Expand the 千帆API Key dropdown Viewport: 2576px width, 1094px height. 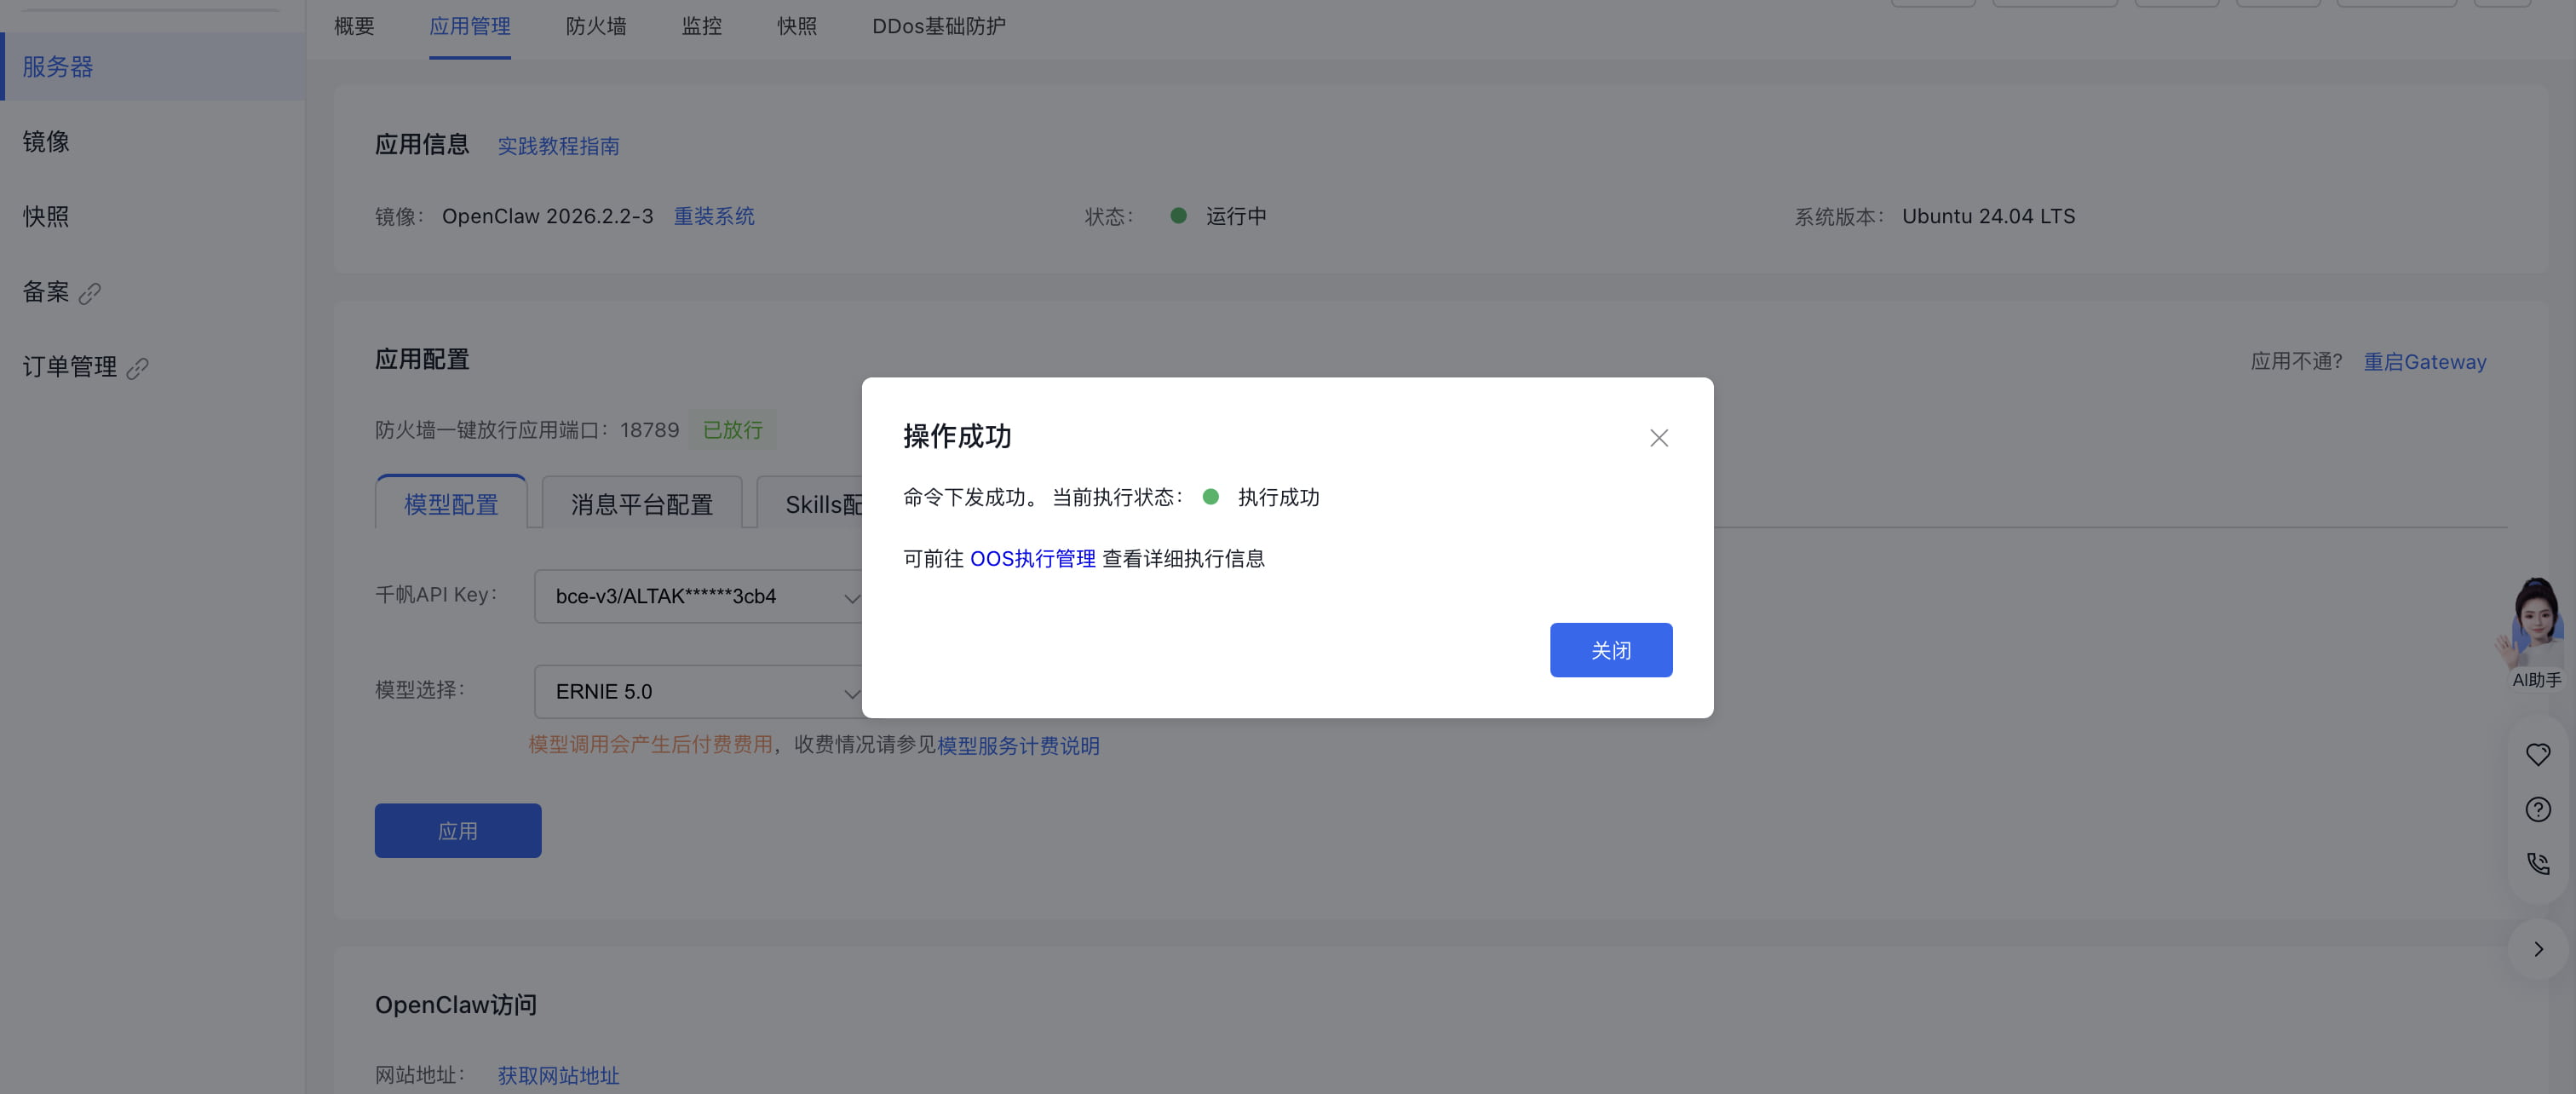coord(700,596)
